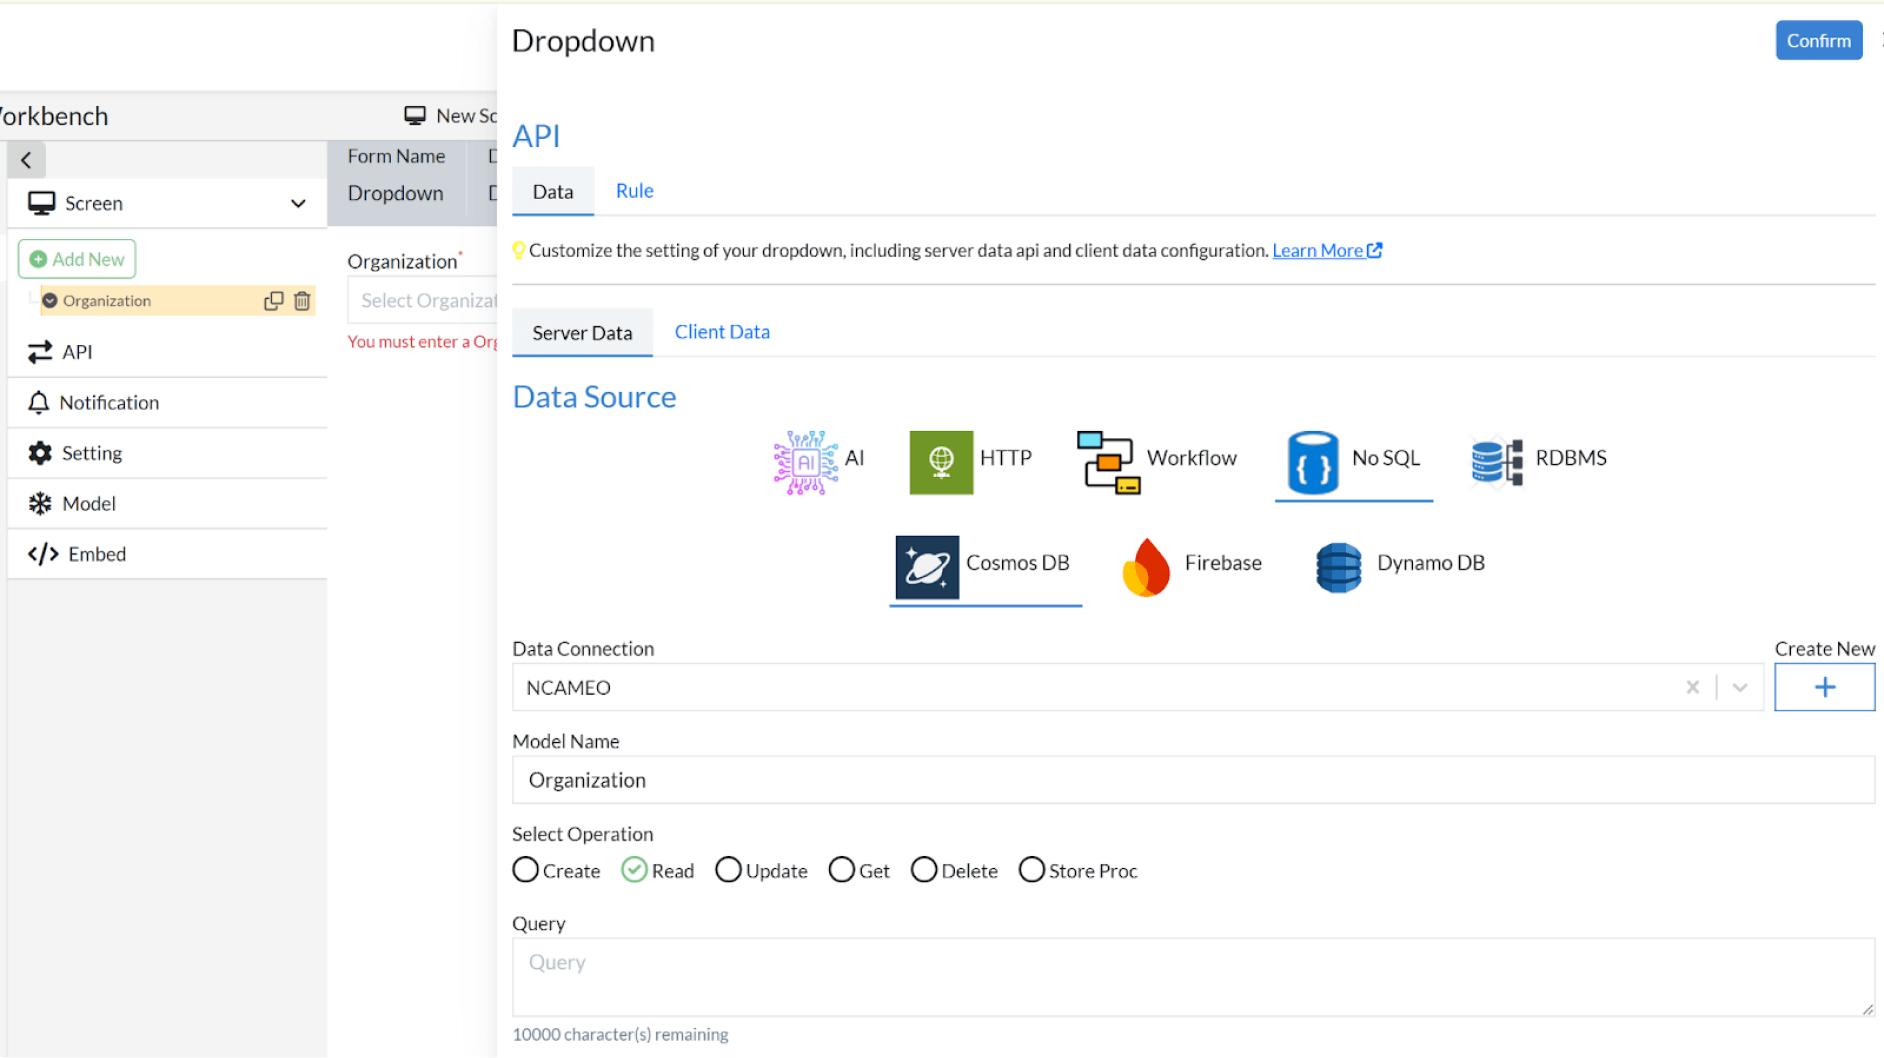Choose the Update operation radio button
Screen dimensions: 1884x1058
tap(728, 870)
